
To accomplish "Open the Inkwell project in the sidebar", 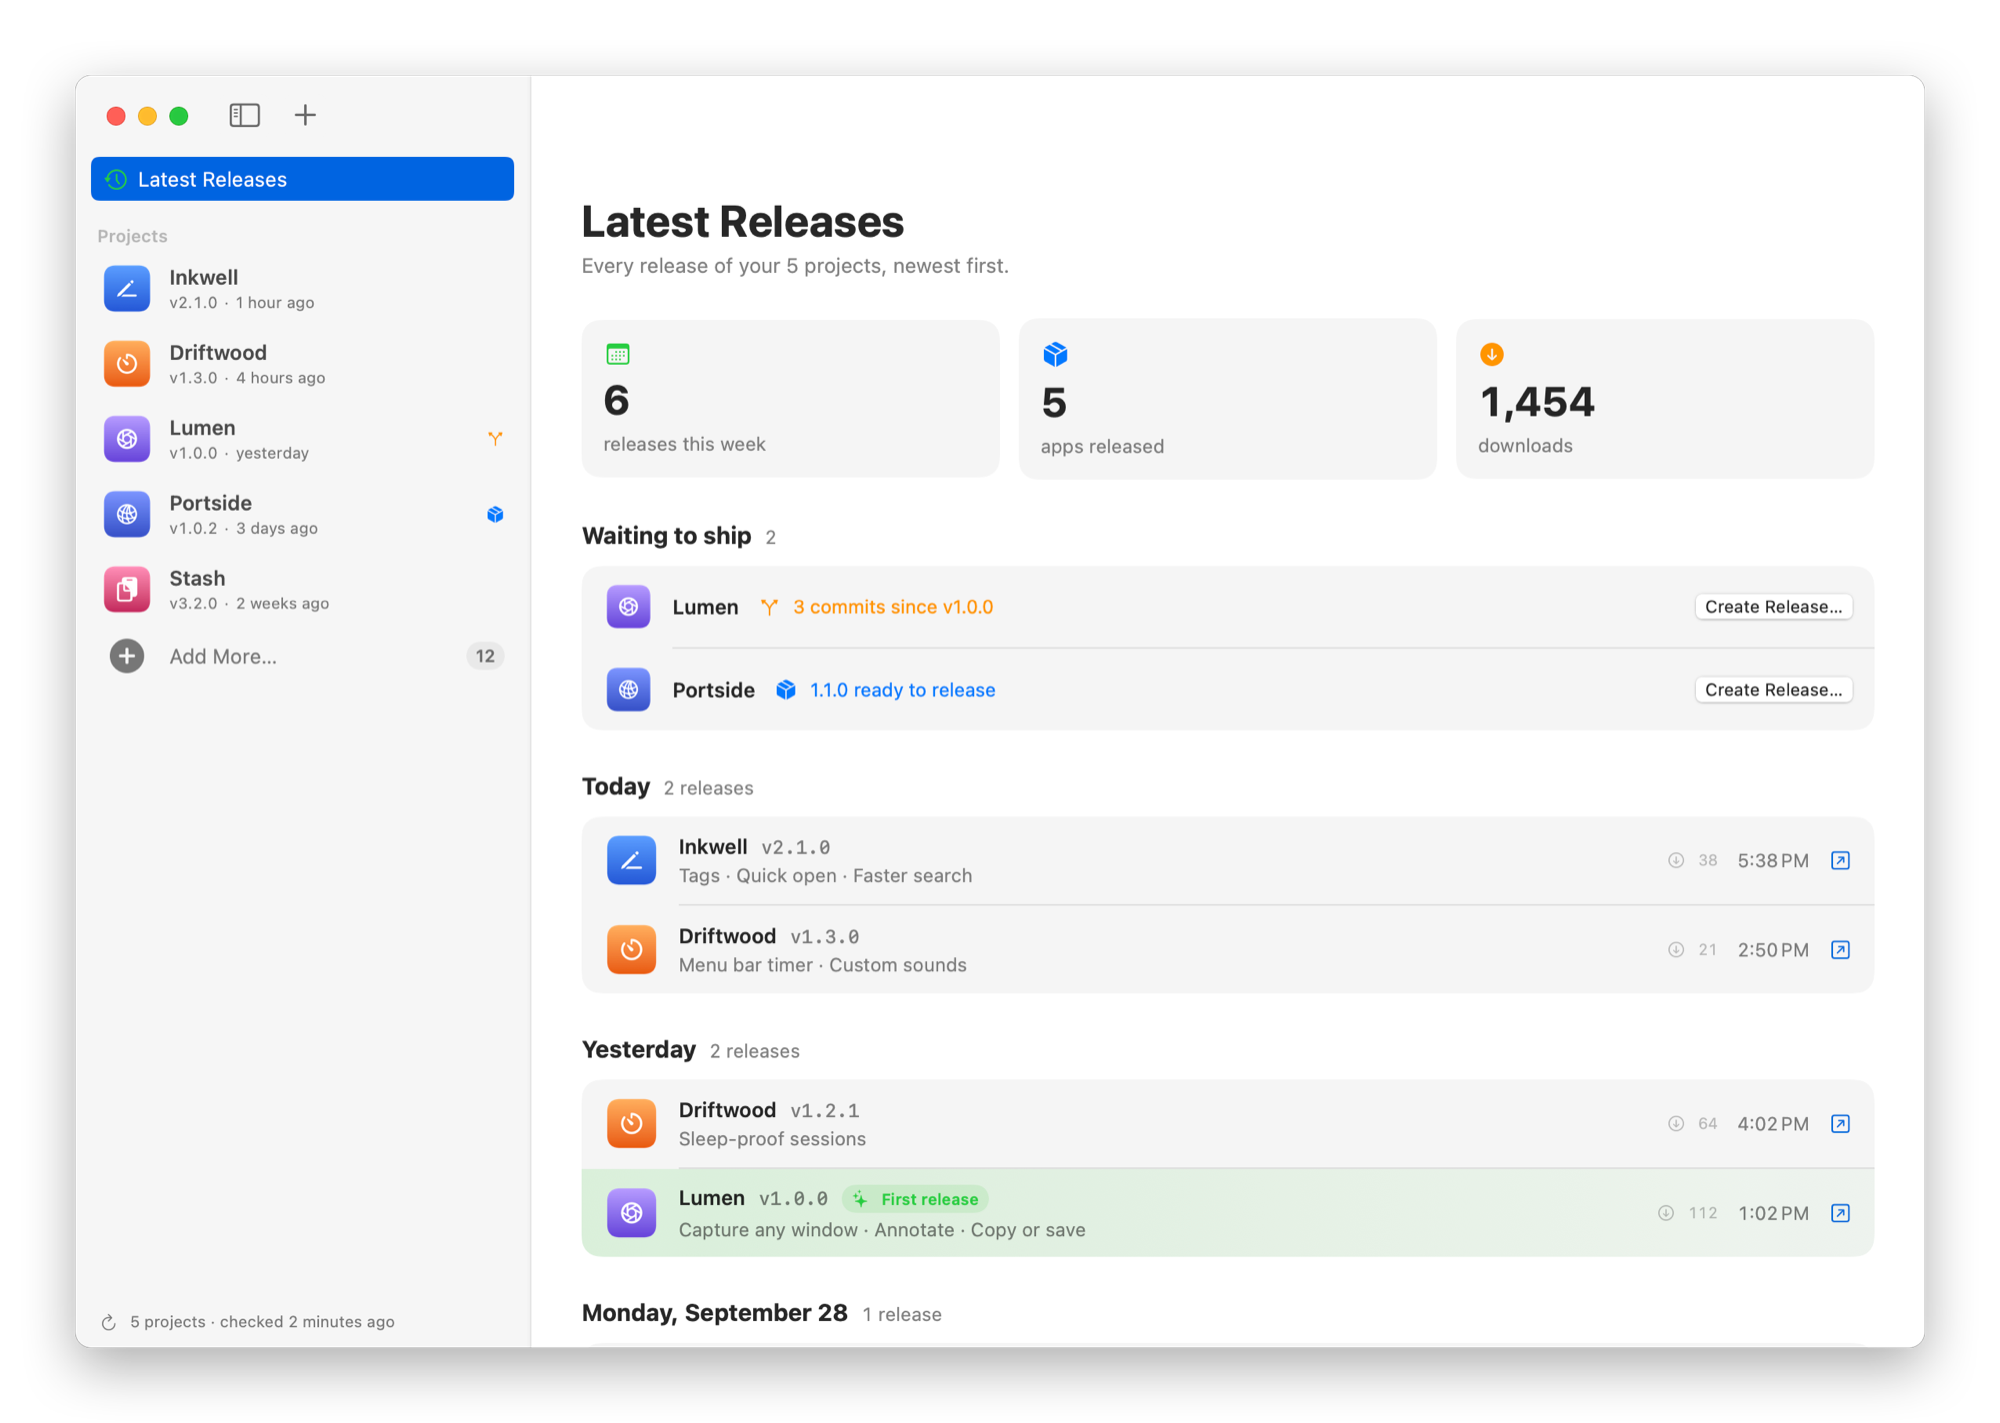I will pyautogui.click(x=302, y=289).
